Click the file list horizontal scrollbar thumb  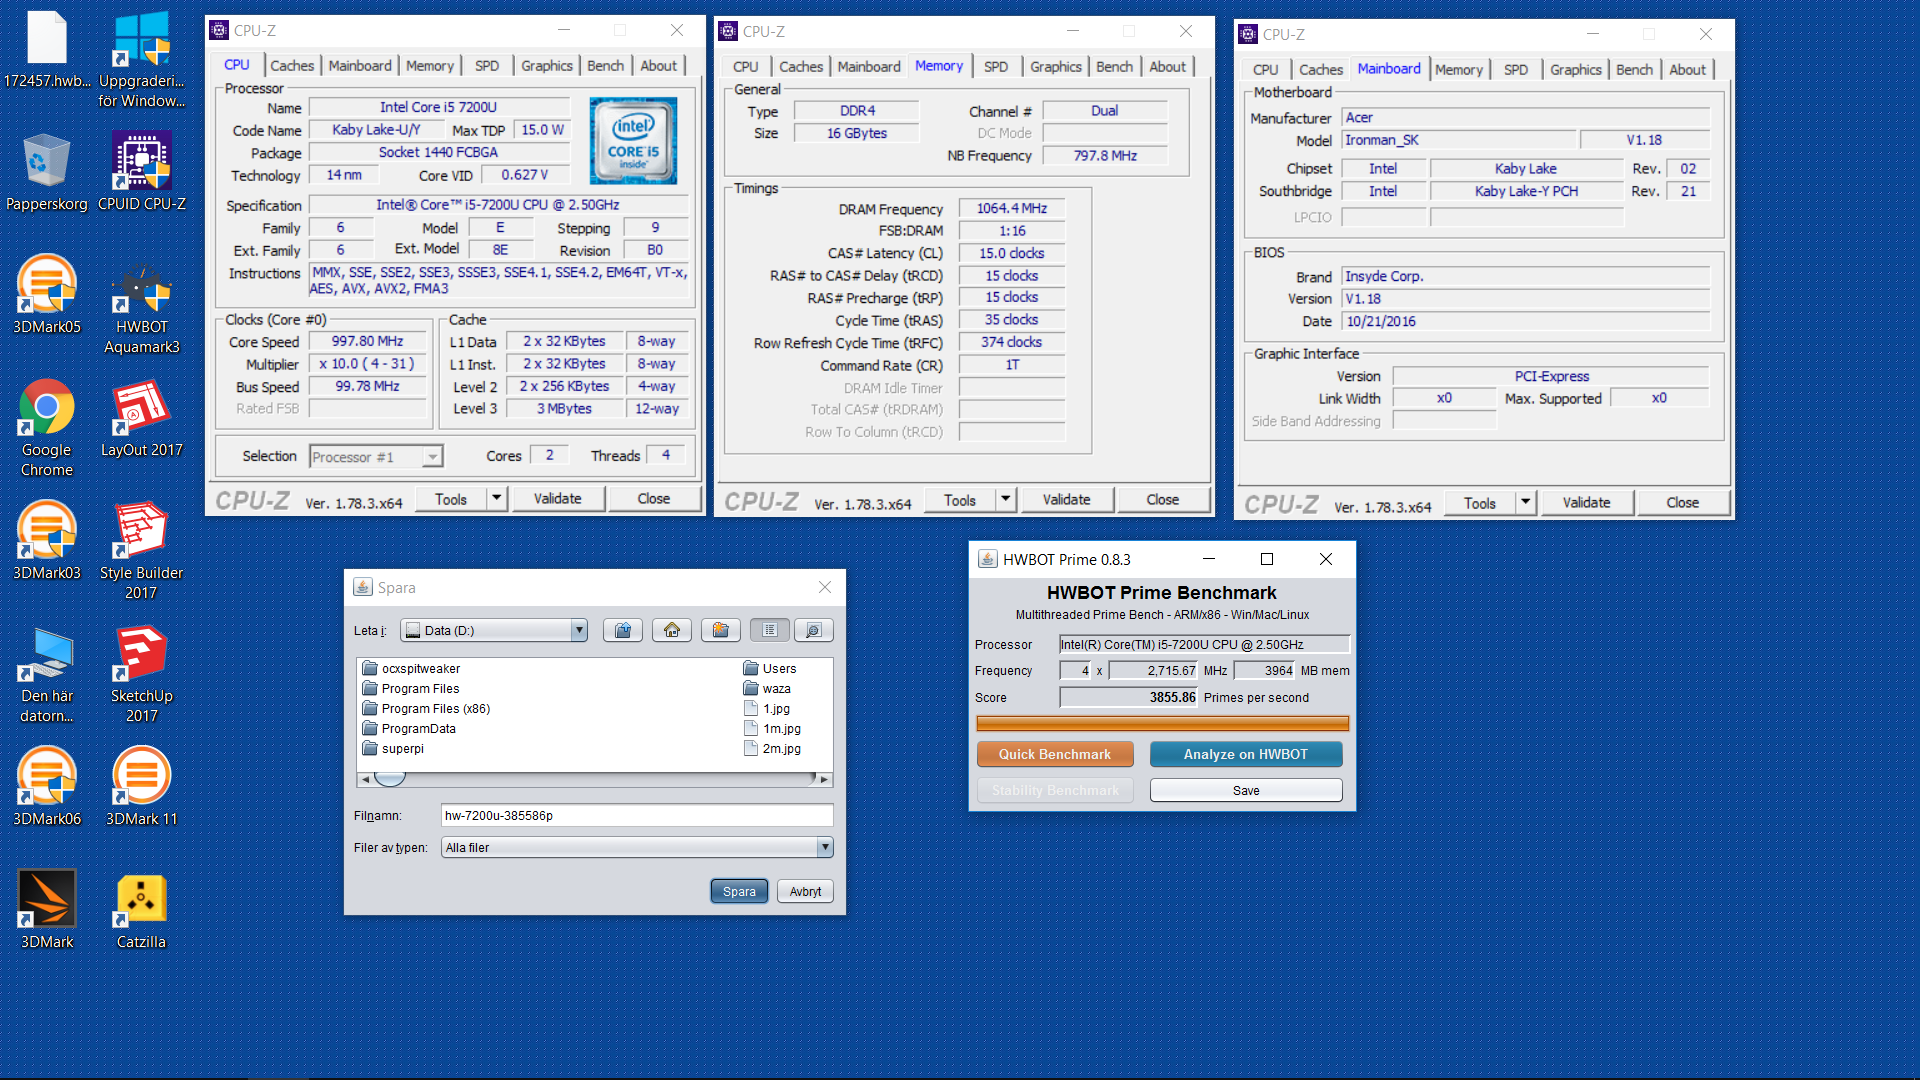point(390,778)
